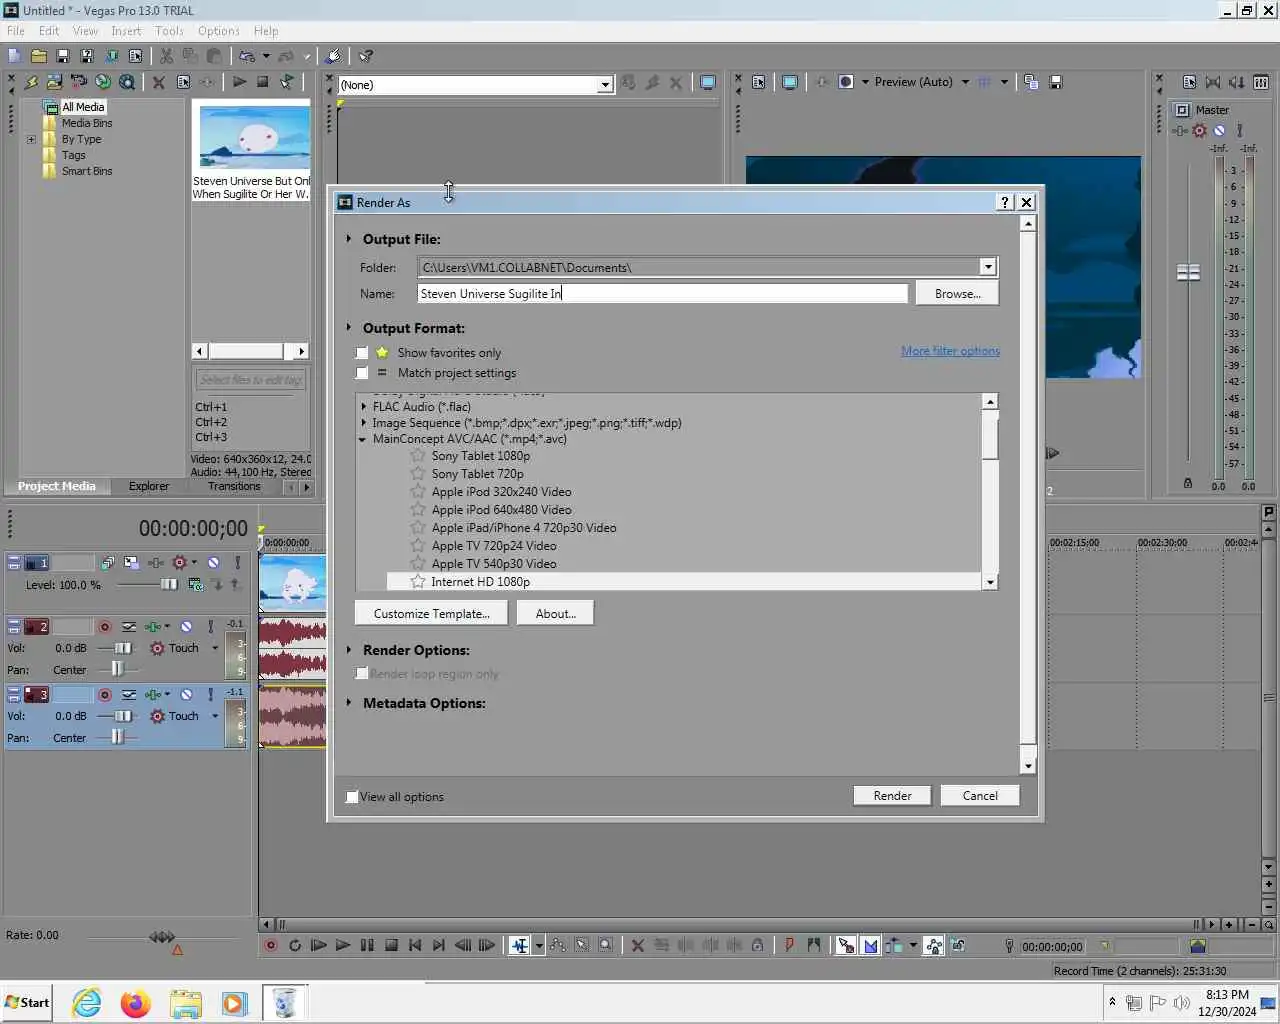Click Remove Selected Media from Project icon

[x=158, y=82]
